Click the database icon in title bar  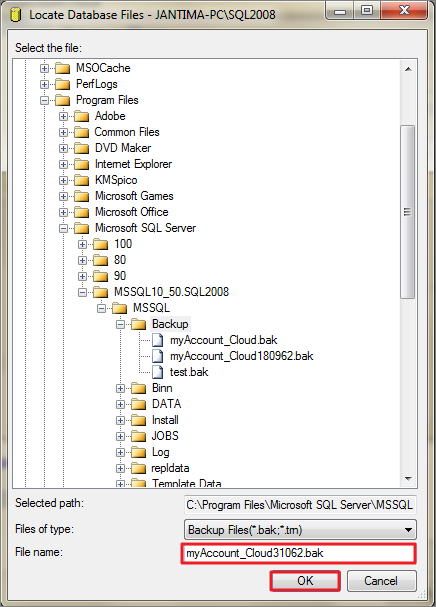point(15,15)
